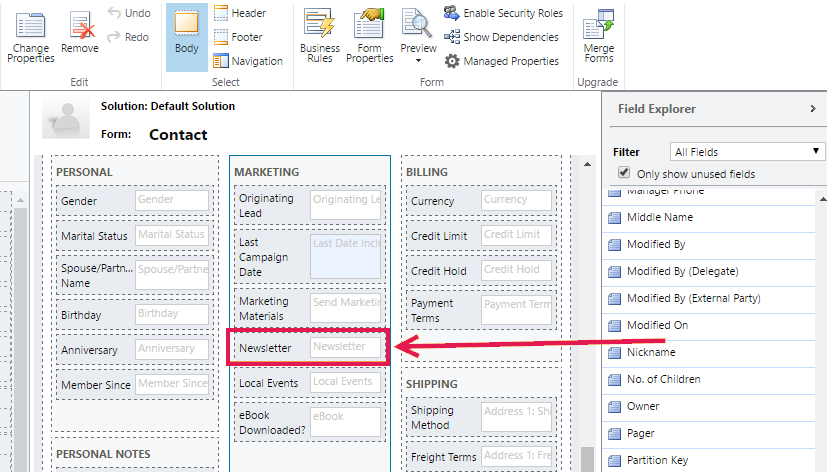Select Modified By field in Field Explorer
This screenshot has width=827, height=472.
709,244
